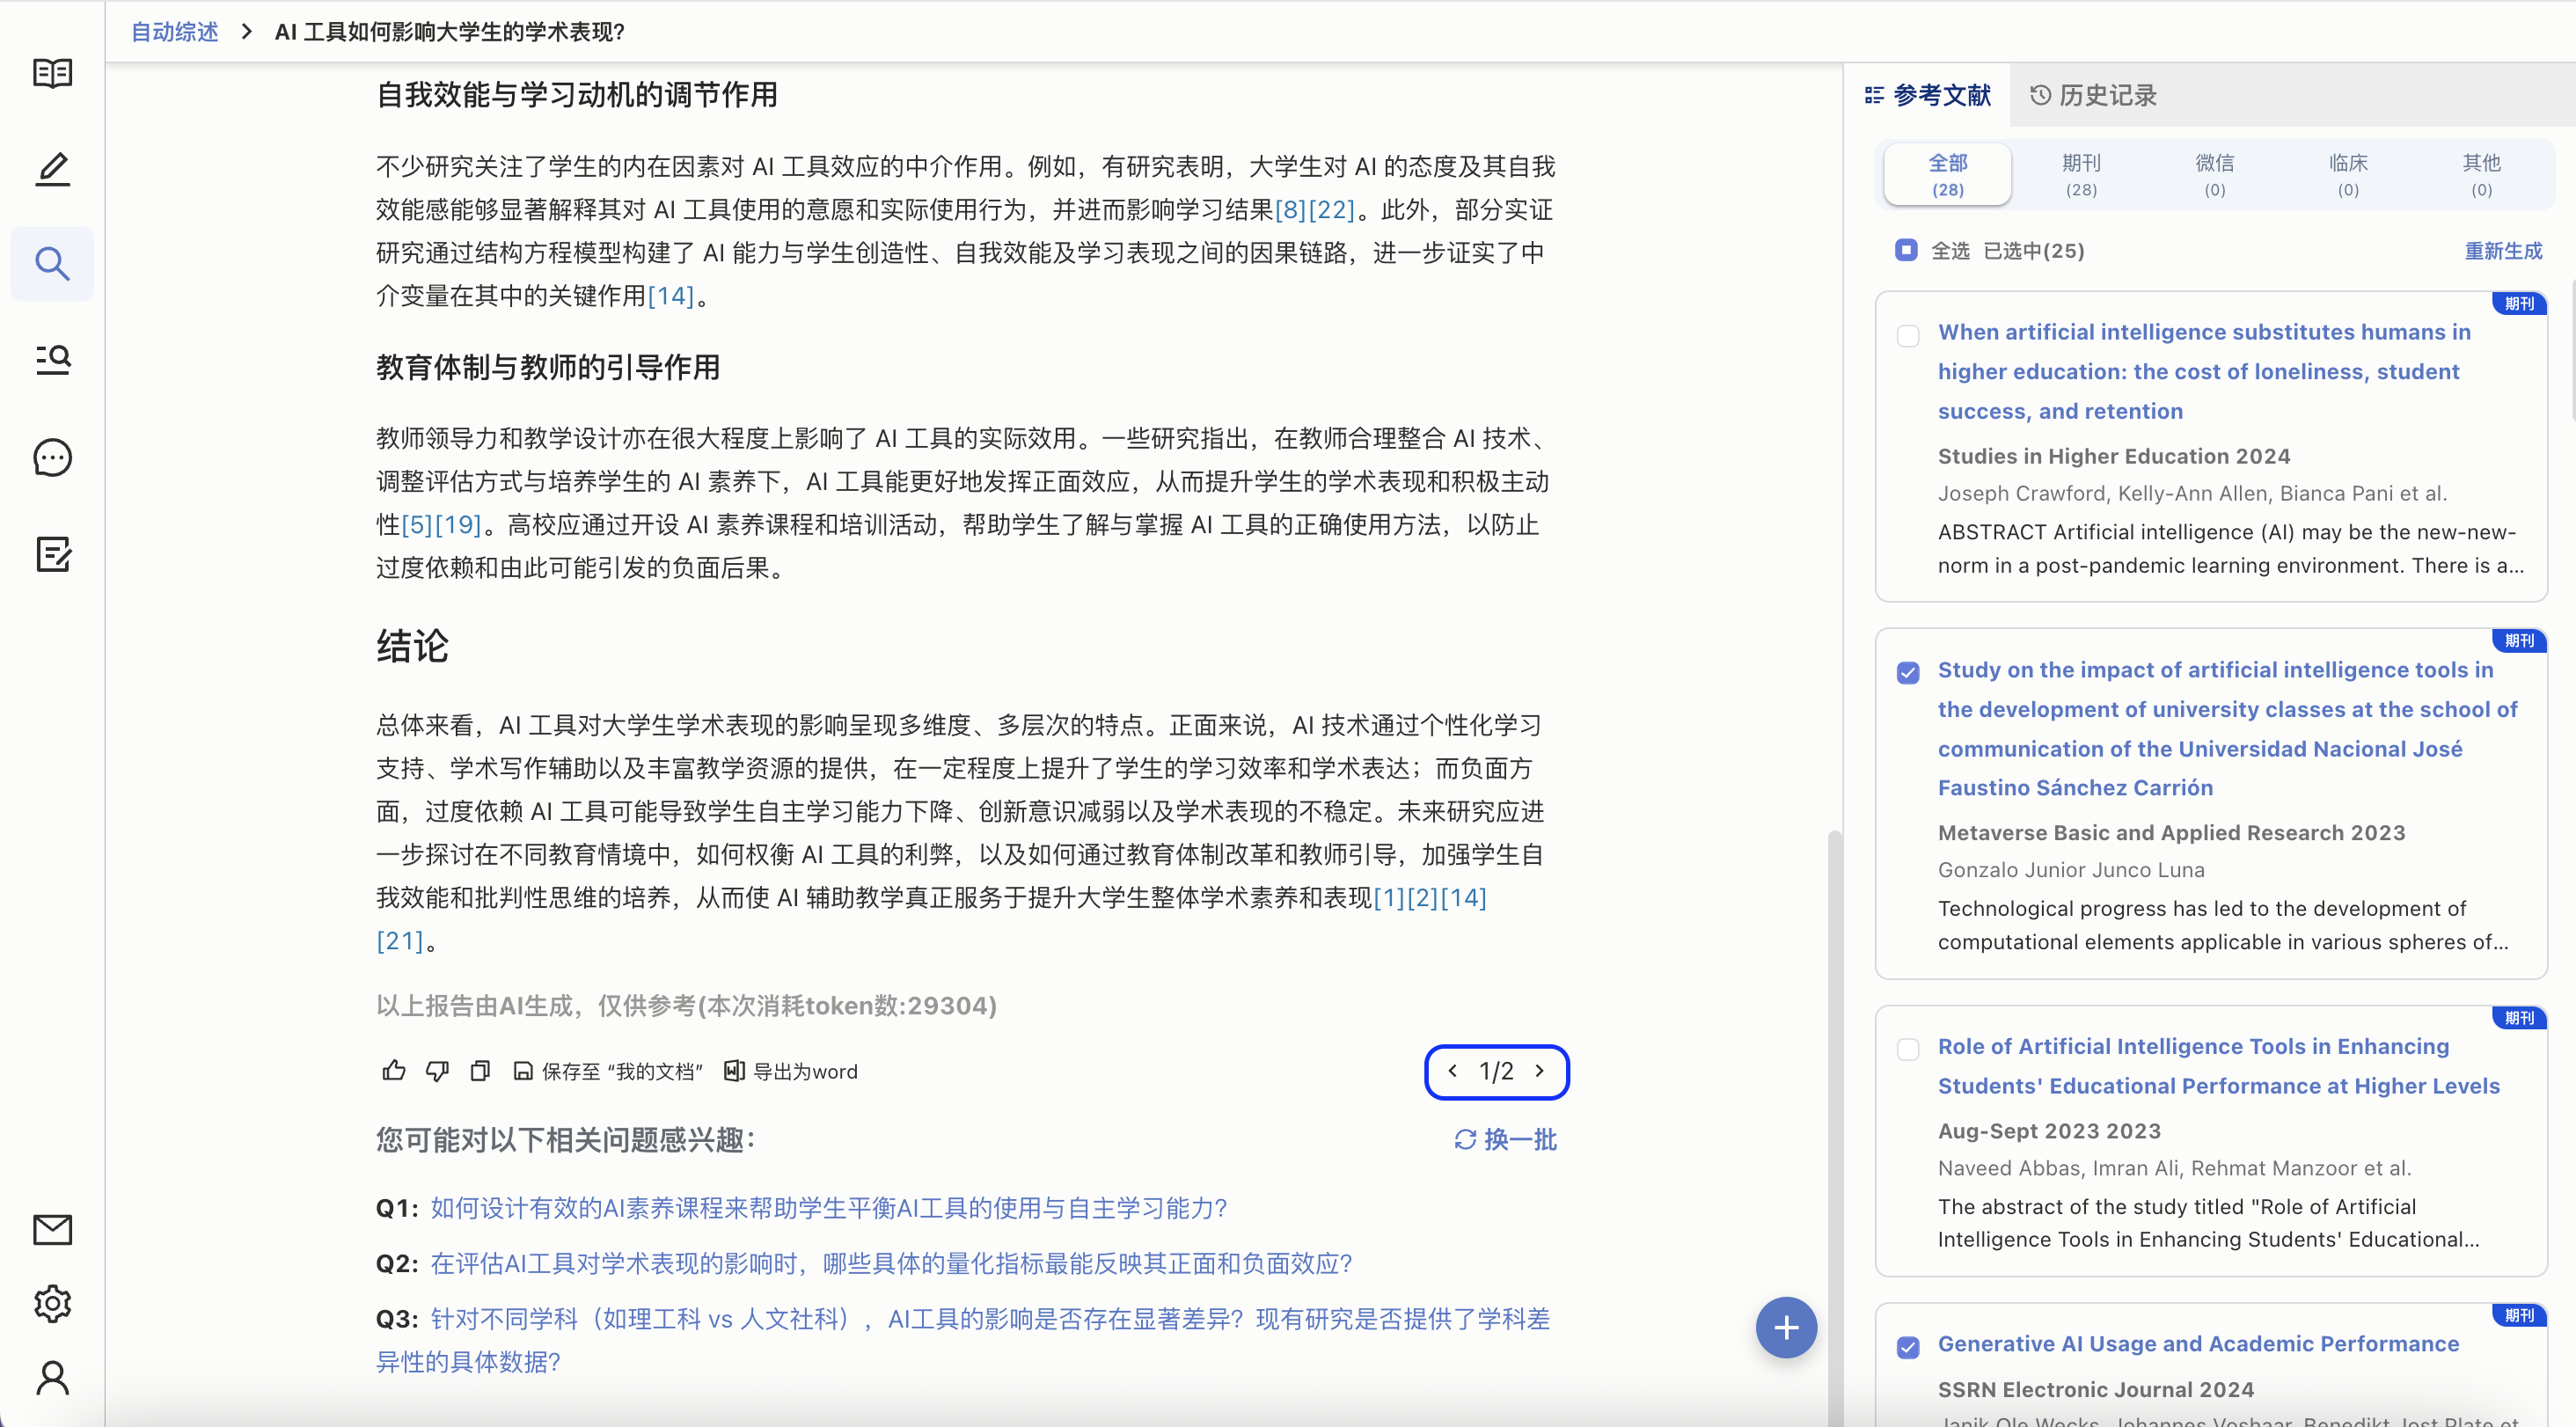
Task: Export report via 导出为word
Action: coord(791,1071)
